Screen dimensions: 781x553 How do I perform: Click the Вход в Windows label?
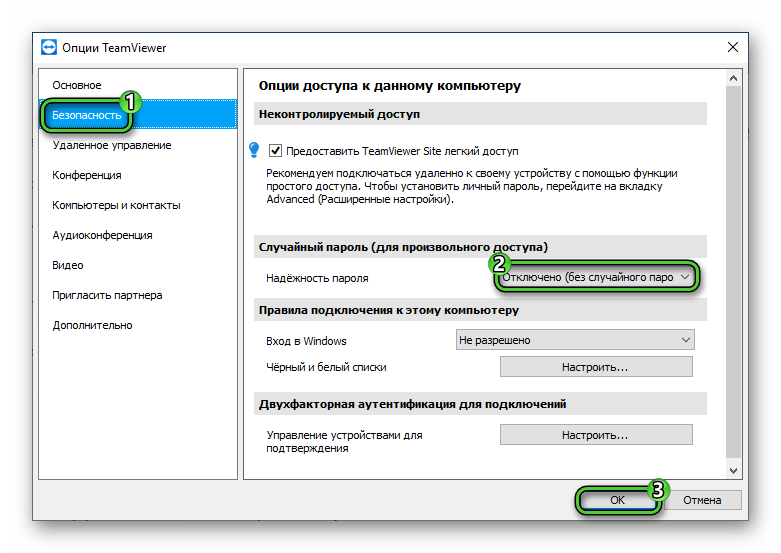[306, 341]
